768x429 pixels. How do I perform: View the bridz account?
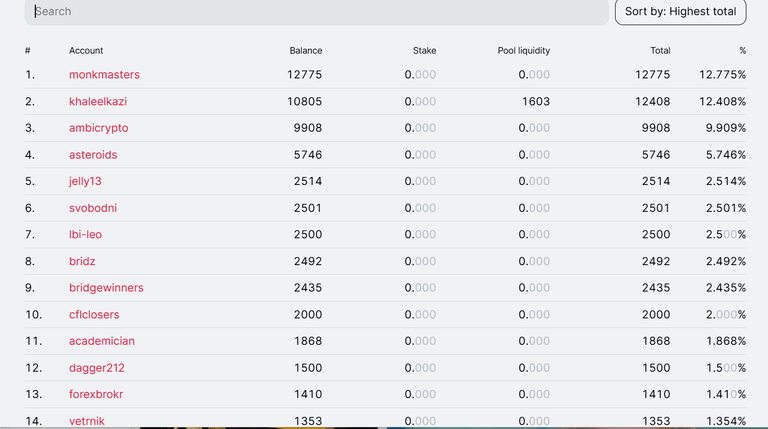click(82, 262)
